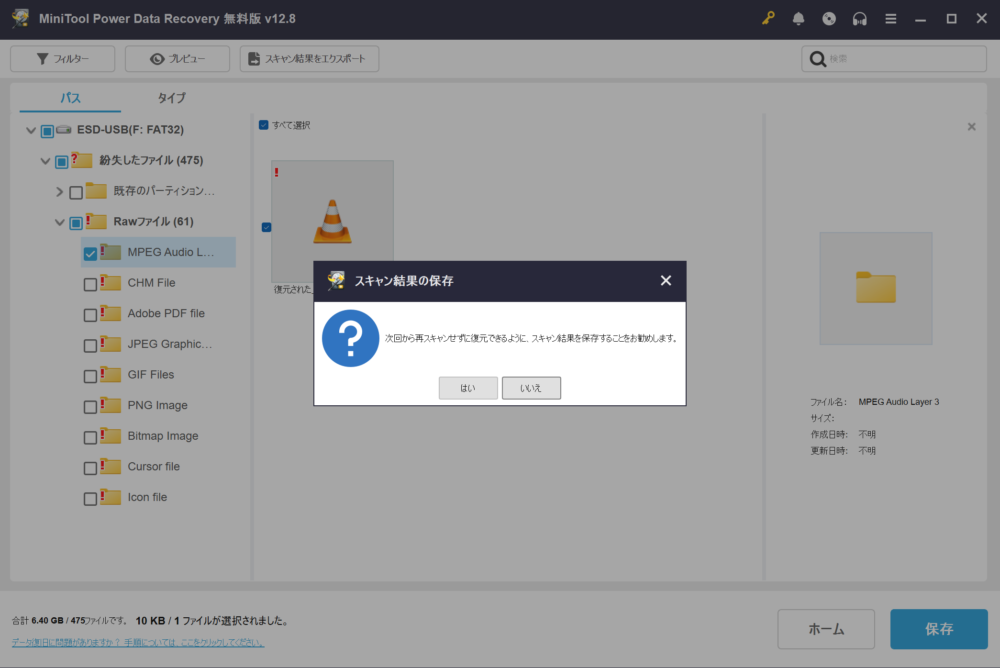Click the search magnifier icon
The height and width of the screenshot is (668, 1000).
point(817,59)
